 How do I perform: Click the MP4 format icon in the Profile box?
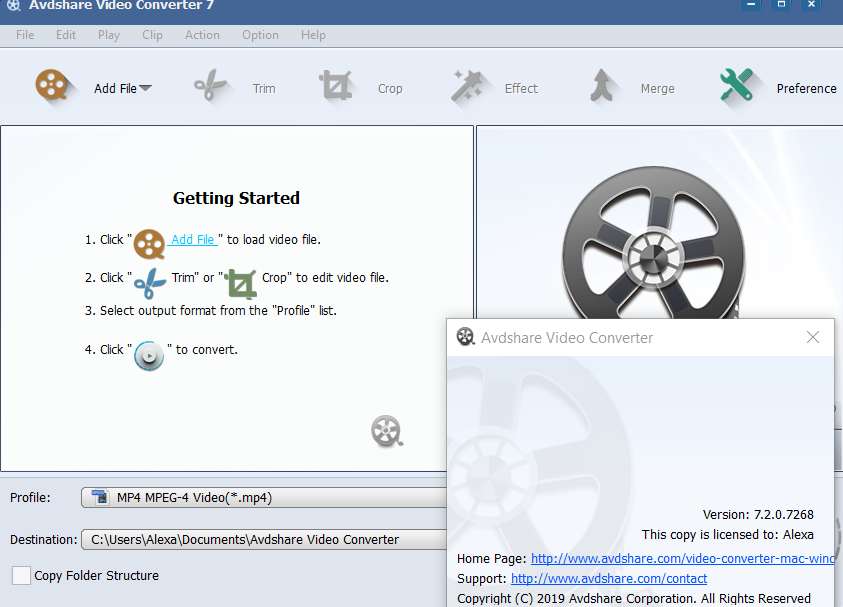[x=100, y=497]
